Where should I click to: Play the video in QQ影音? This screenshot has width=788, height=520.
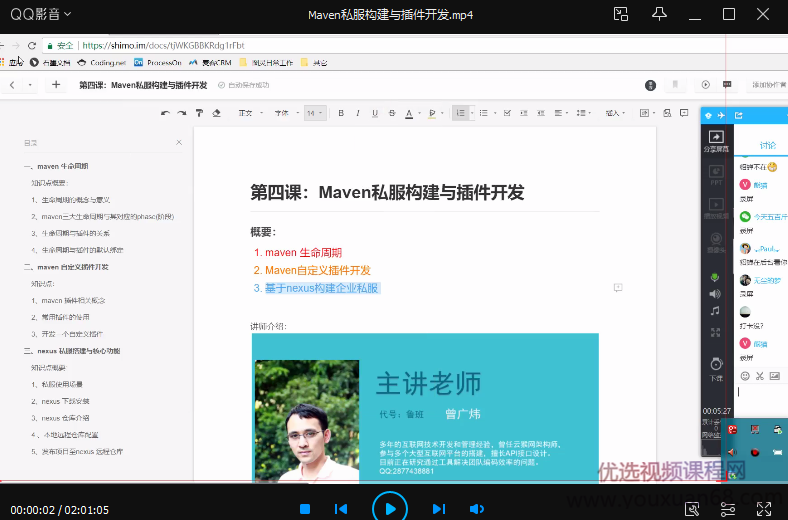[x=390, y=508]
